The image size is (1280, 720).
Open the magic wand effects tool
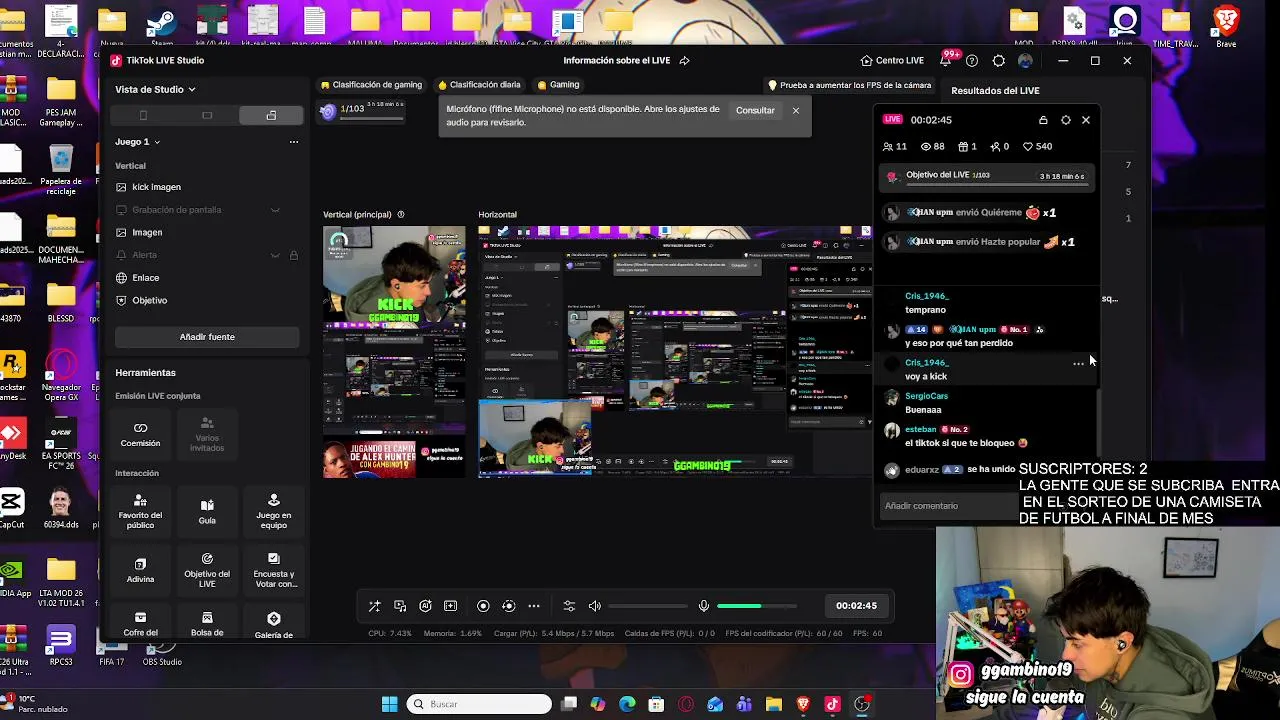pyautogui.click(x=374, y=606)
